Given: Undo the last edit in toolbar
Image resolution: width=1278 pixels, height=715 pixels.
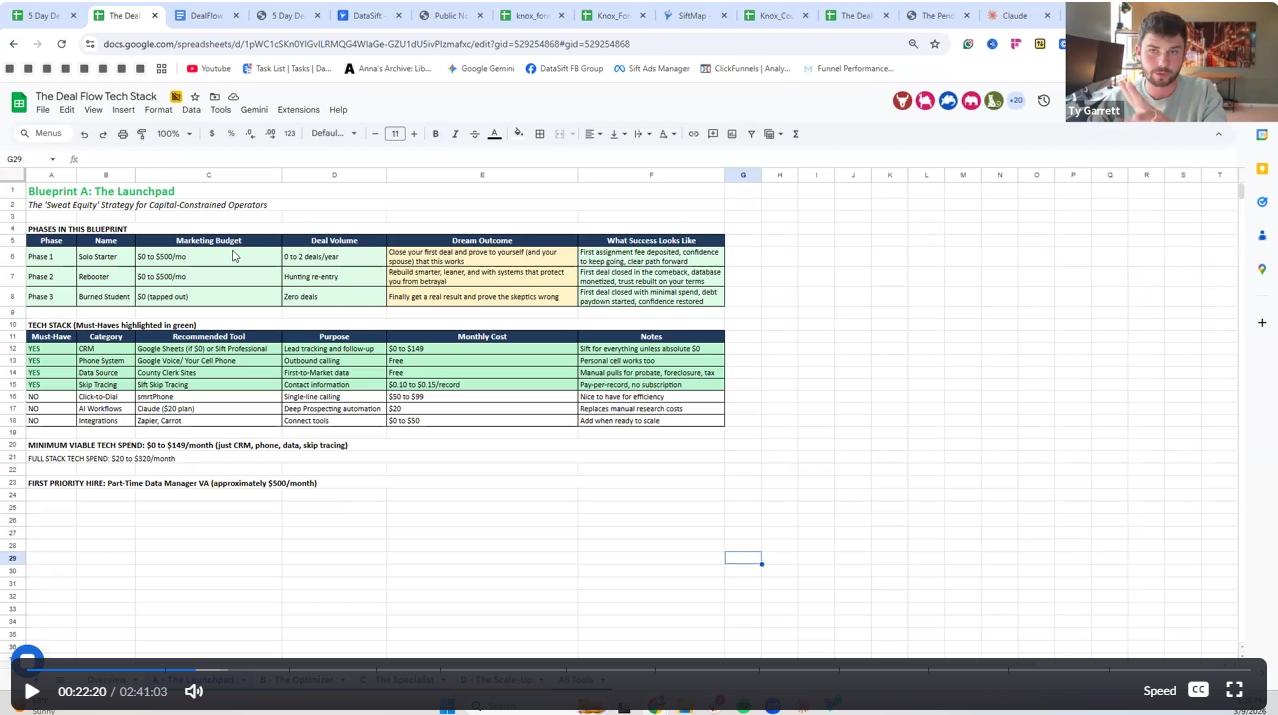Looking at the screenshot, I should coord(84,134).
